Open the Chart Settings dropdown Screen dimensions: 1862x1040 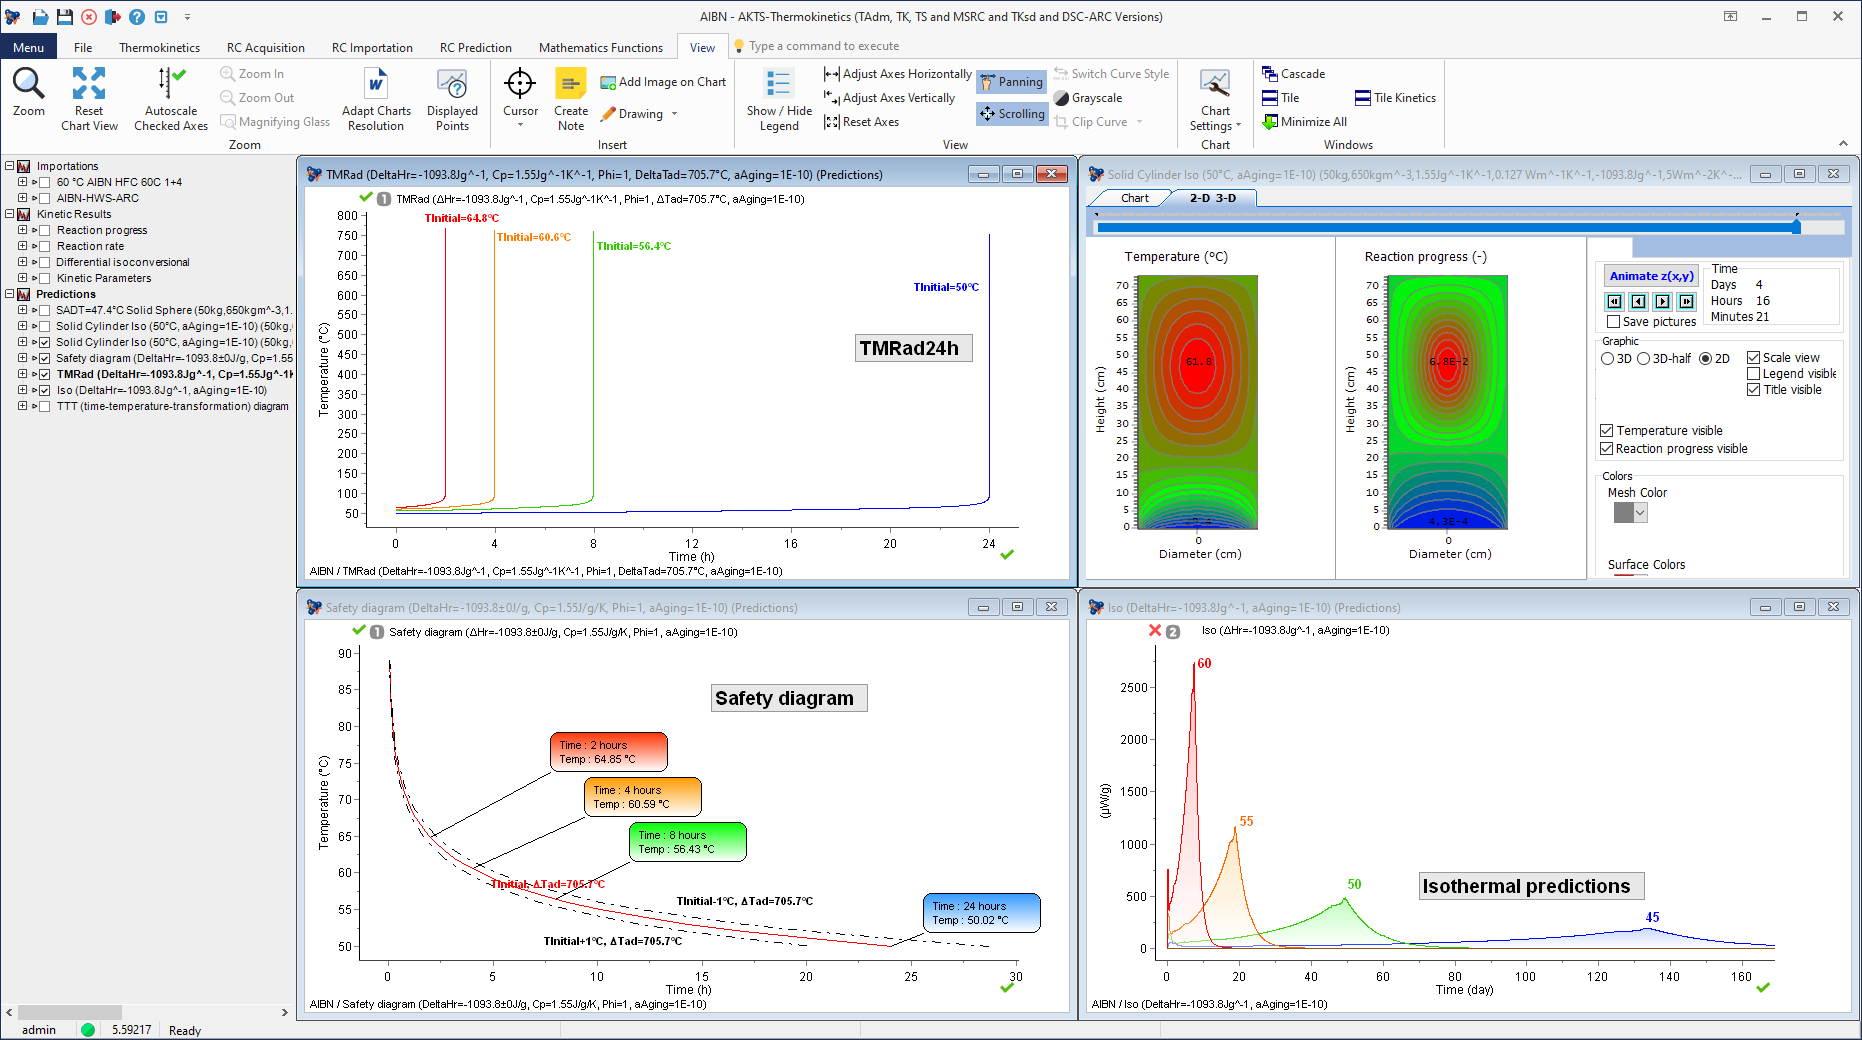coord(1215,126)
